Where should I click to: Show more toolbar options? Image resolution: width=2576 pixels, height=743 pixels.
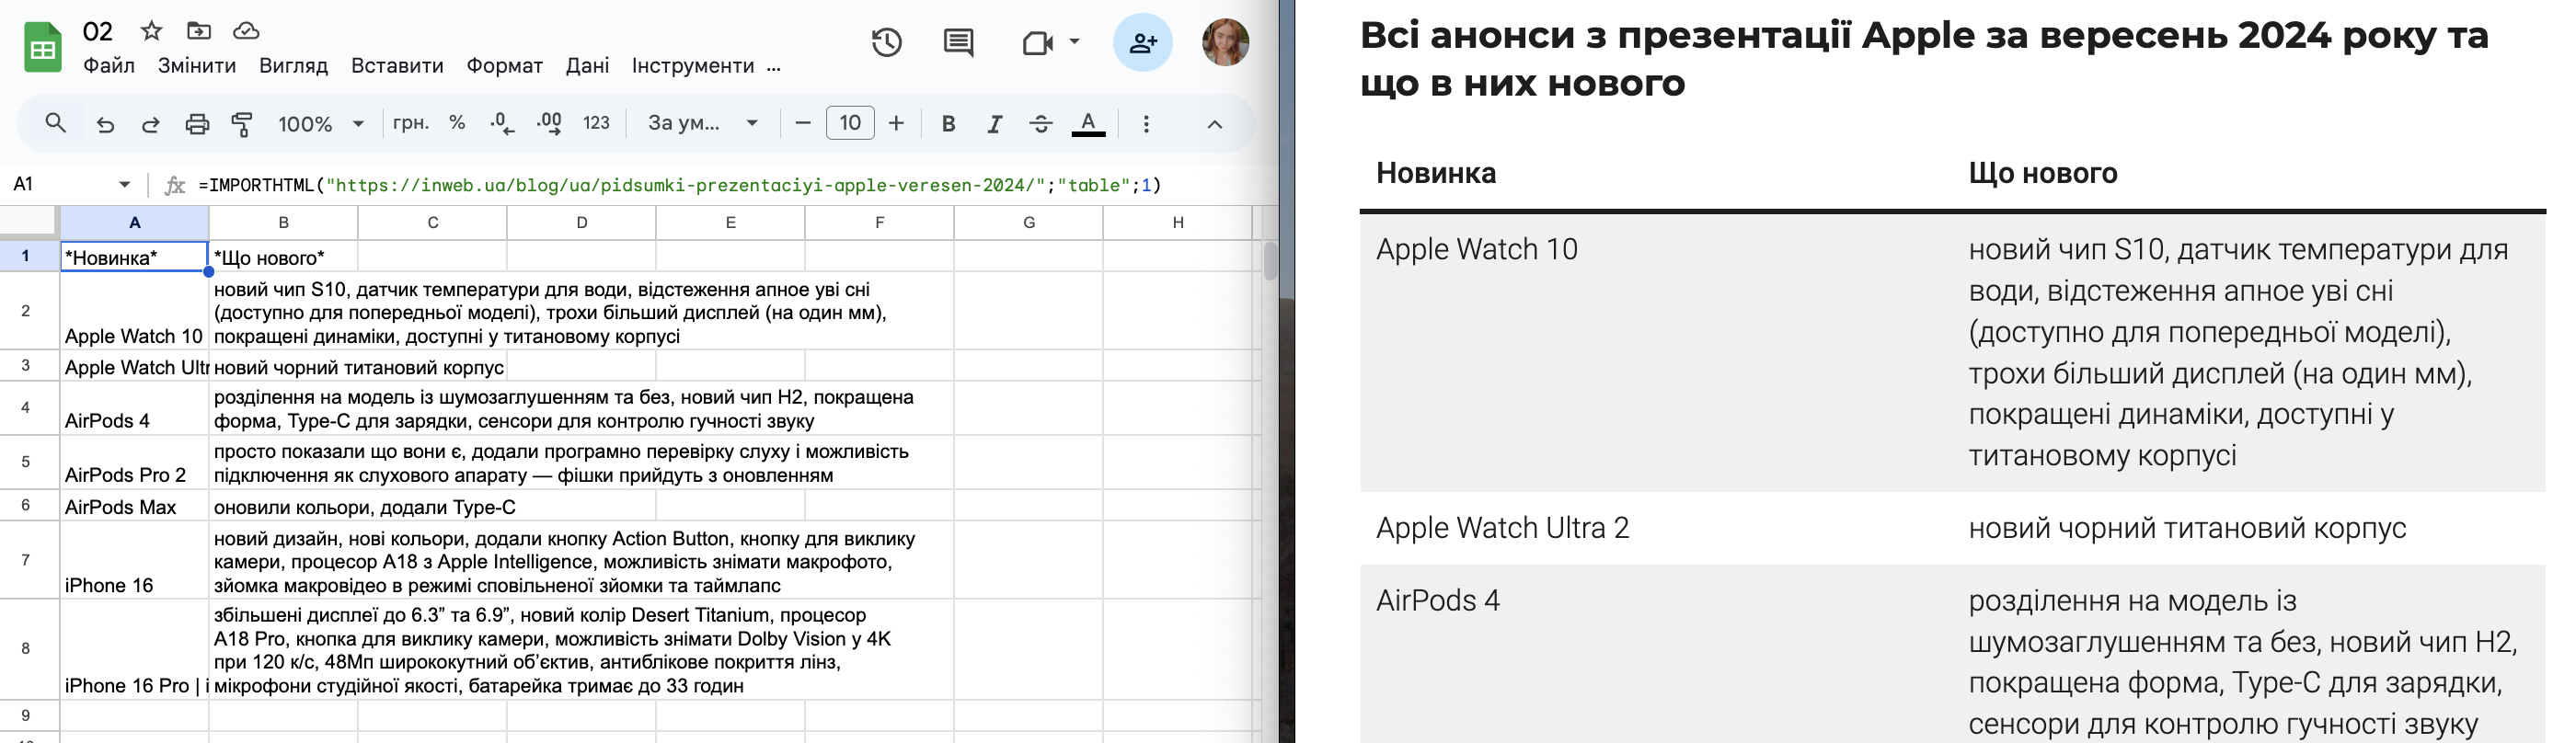pos(1146,124)
